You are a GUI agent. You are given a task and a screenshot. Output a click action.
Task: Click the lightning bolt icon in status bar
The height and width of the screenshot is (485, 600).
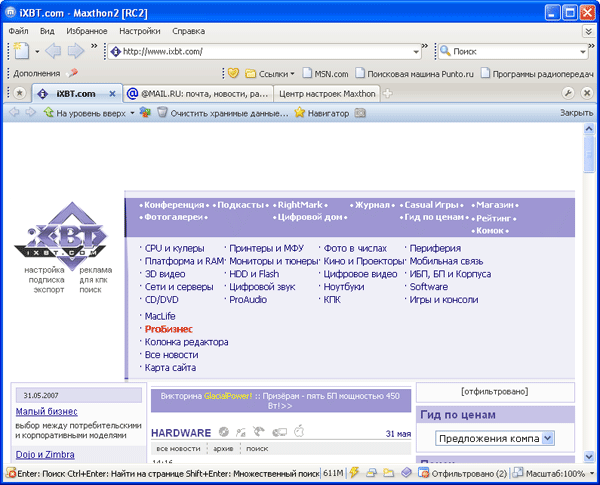click(x=354, y=473)
